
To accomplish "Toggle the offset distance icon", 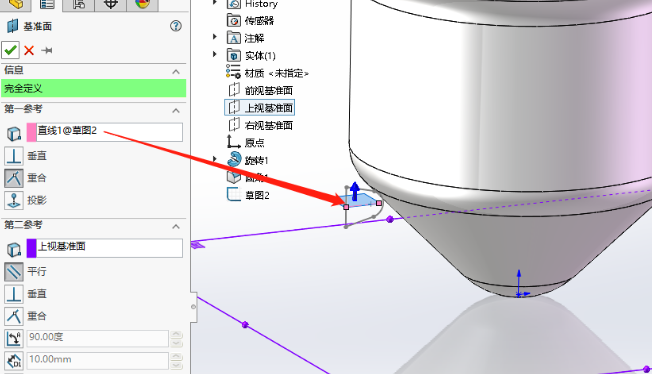I will click(14, 360).
